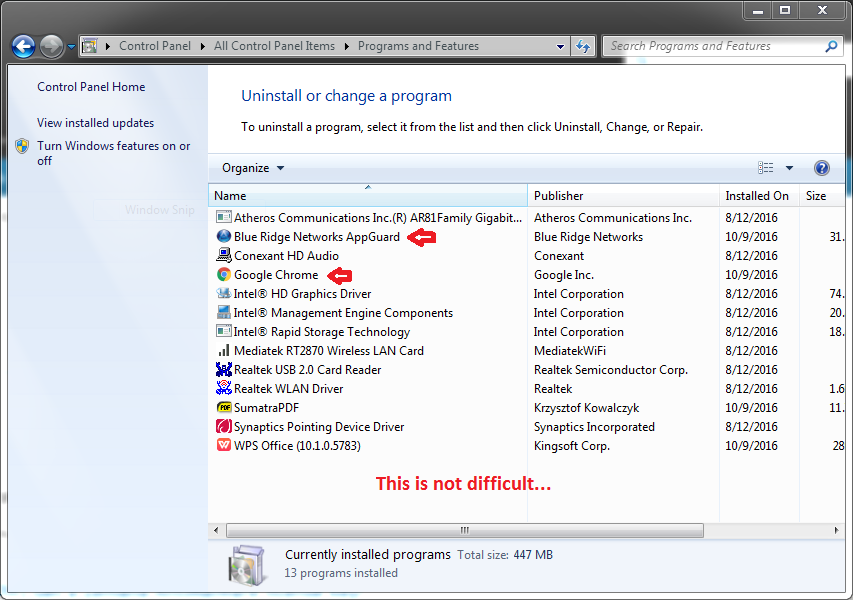Open View installed updates link
The width and height of the screenshot is (853, 600).
pyautogui.click(x=95, y=123)
